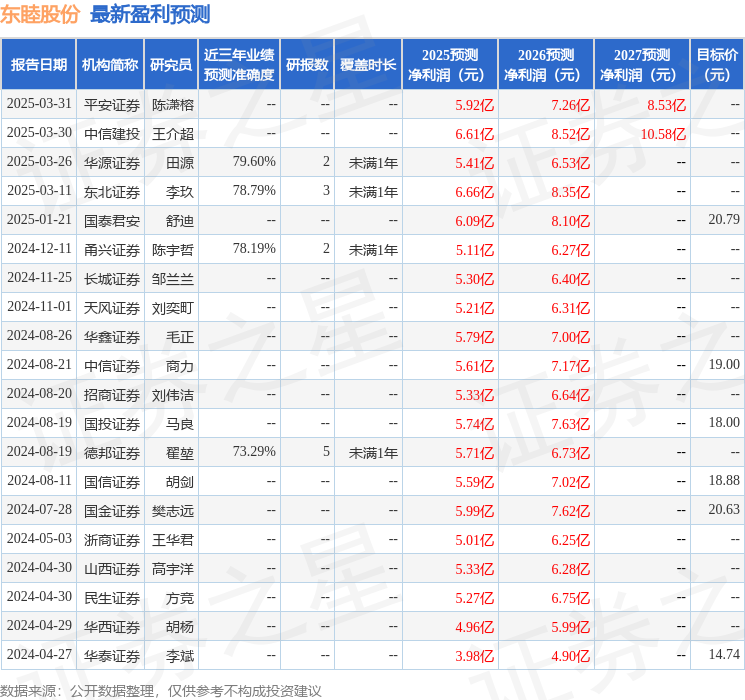The width and height of the screenshot is (745, 700).
Task: Click 6.66亿 in 东北证券 row
Action: [x=475, y=192]
